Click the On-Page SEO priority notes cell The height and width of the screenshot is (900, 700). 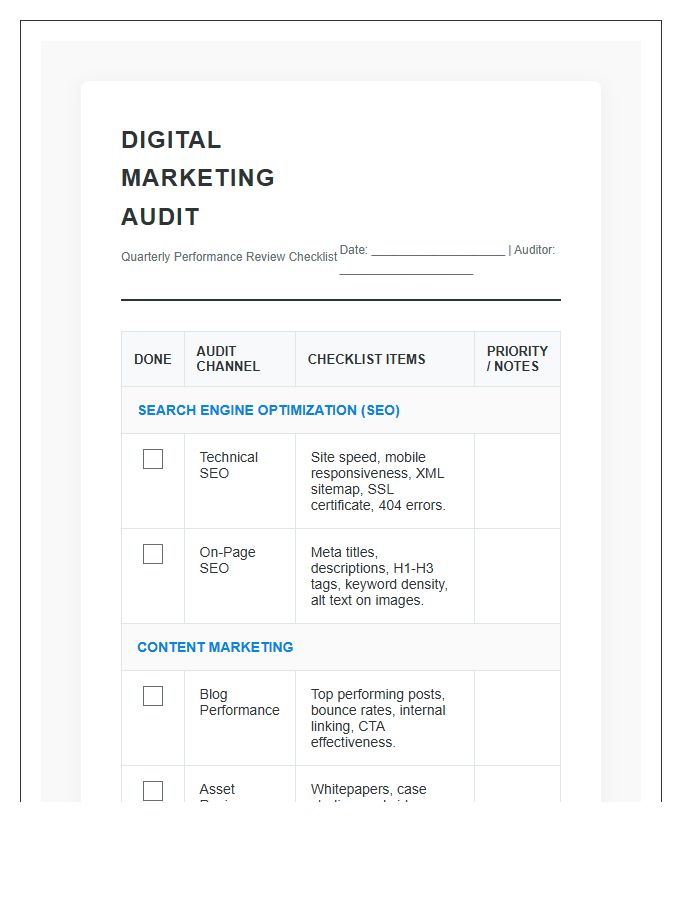[x=518, y=576]
